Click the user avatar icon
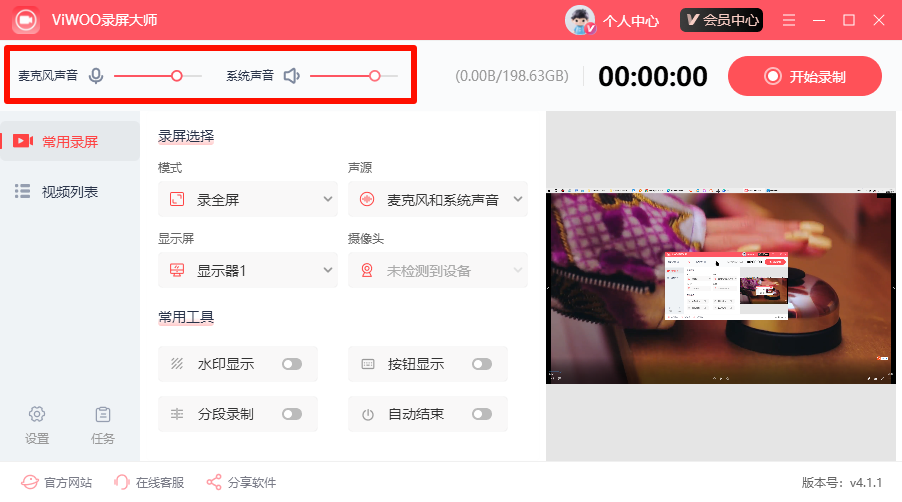This screenshot has width=902, height=502. 580,20
